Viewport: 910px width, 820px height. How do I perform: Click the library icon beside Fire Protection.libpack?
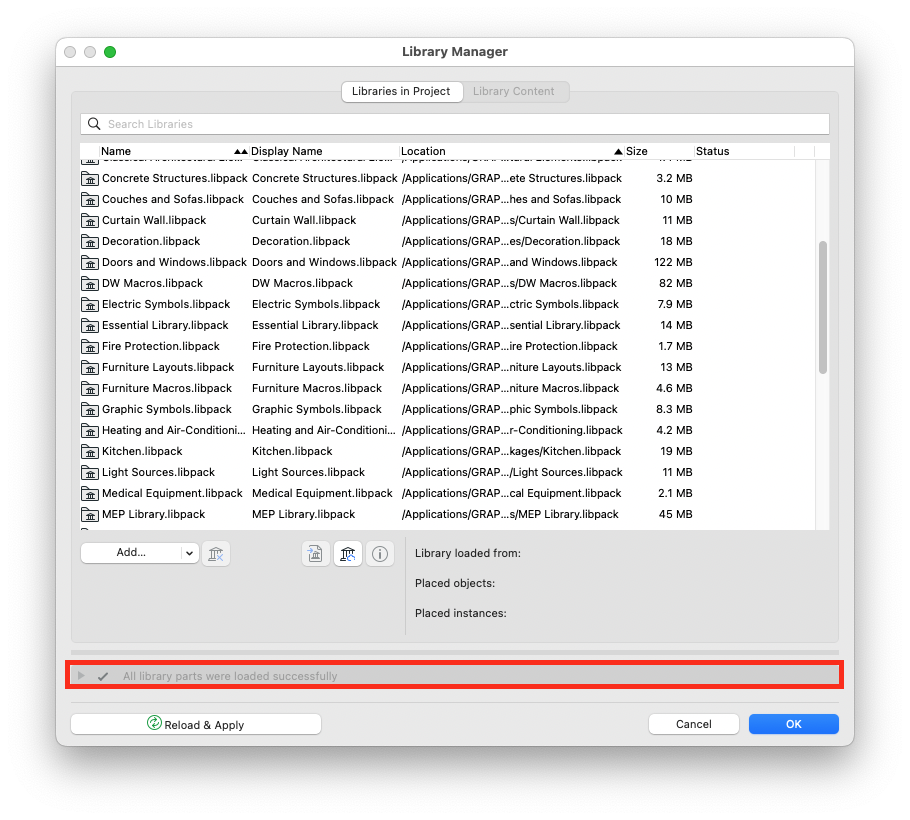point(90,346)
